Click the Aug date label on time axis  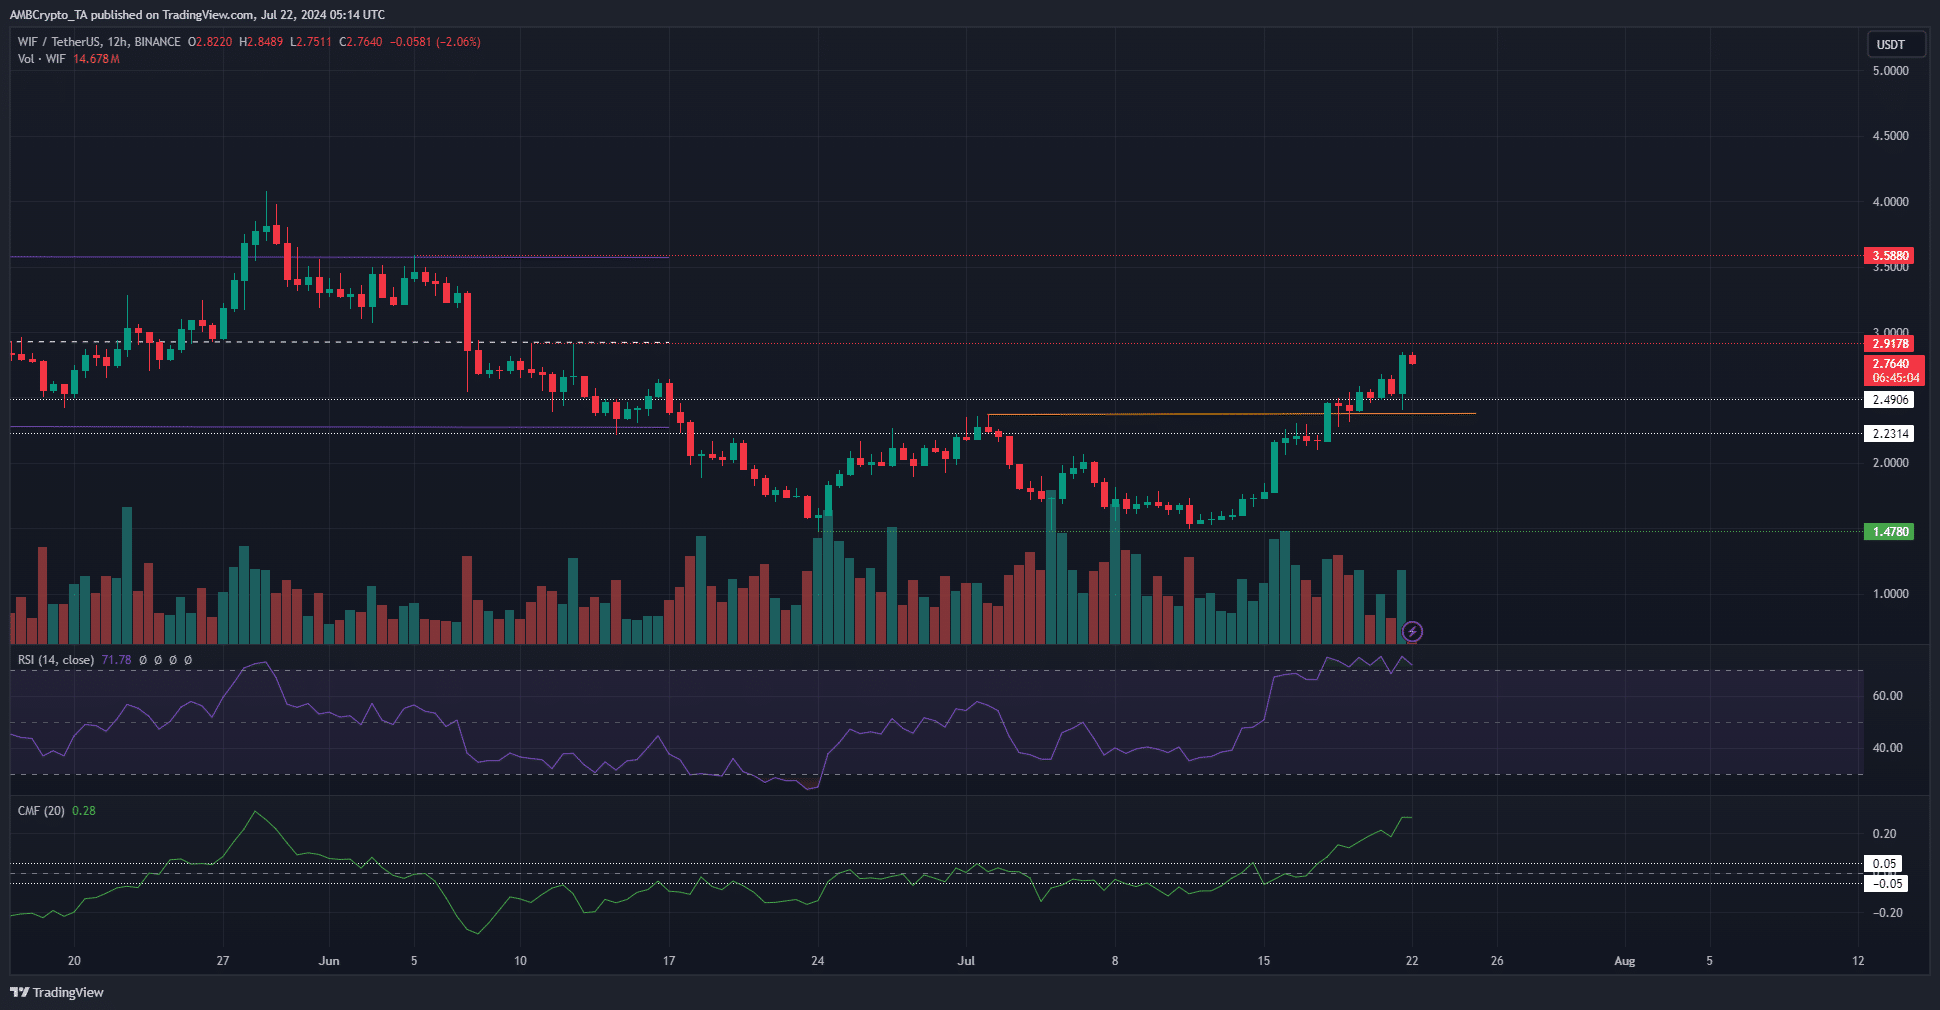[1625, 961]
